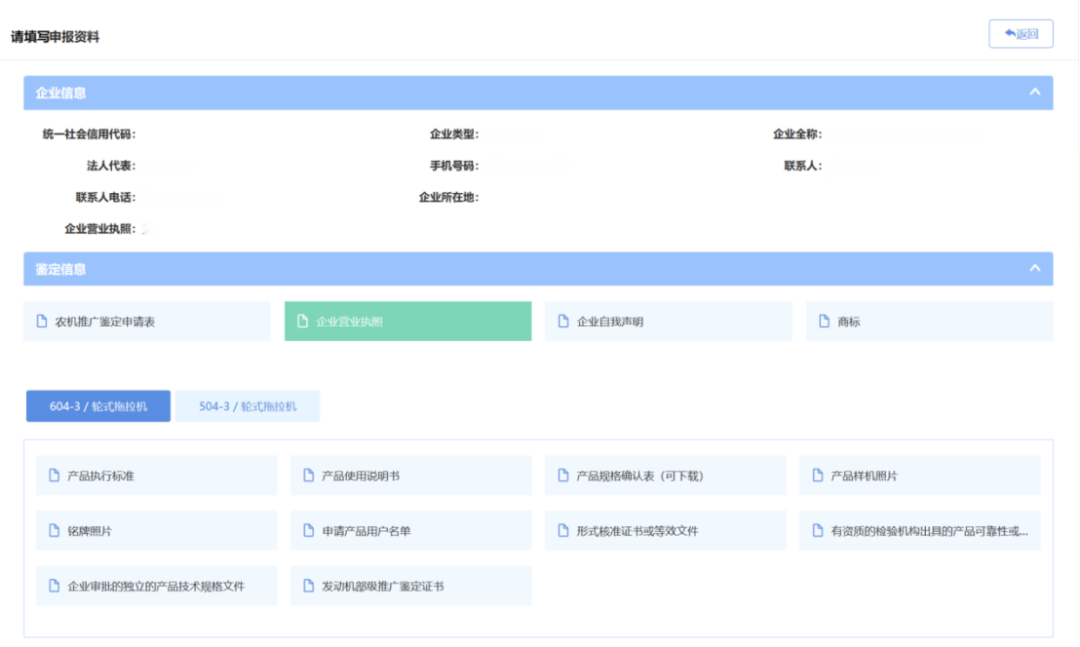
Task: Switch to 604-3 / 轮式拖拉机 tab
Action: pyautogui.click(x=97, y=406)
